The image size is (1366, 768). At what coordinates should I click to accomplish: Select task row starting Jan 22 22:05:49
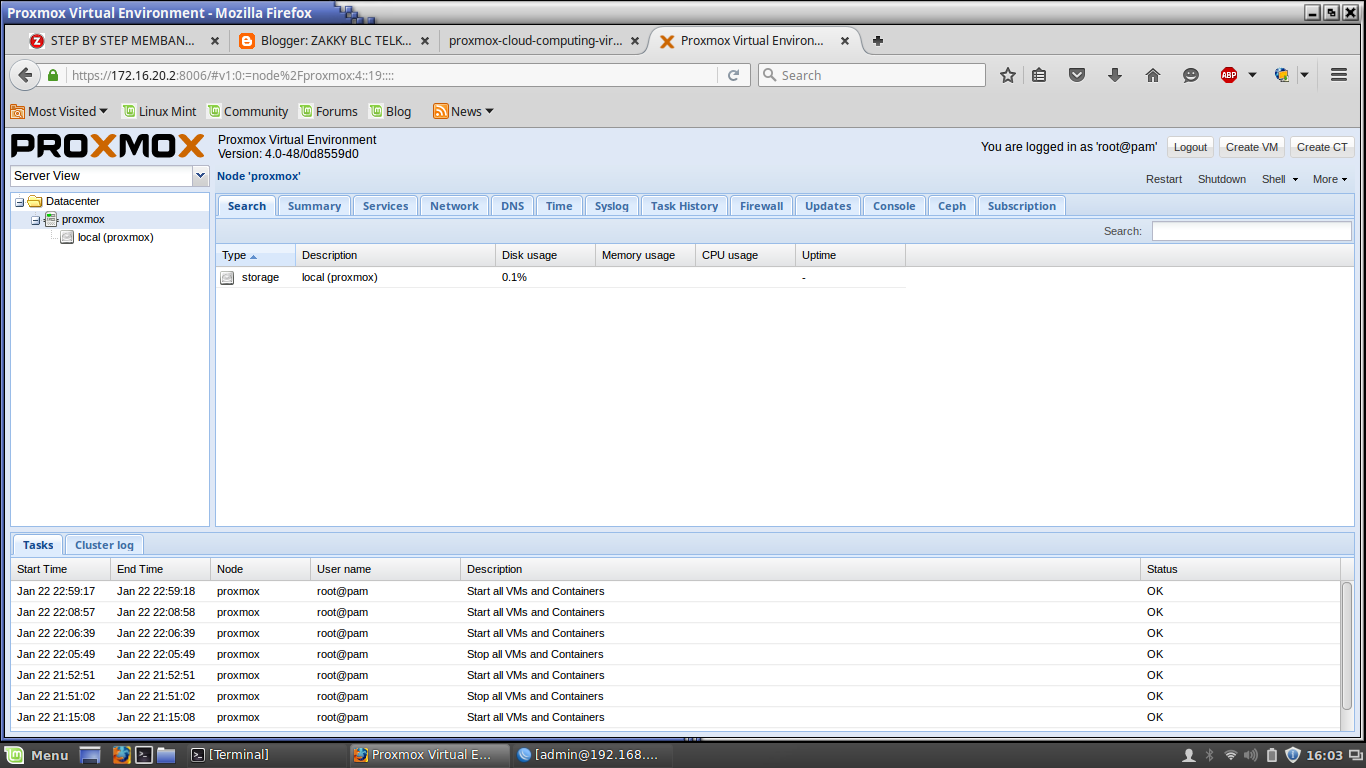coord(675,654)
